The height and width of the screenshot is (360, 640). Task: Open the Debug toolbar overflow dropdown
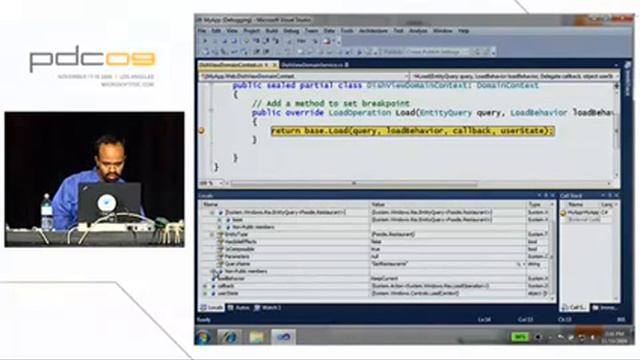[x=338, y=41]
